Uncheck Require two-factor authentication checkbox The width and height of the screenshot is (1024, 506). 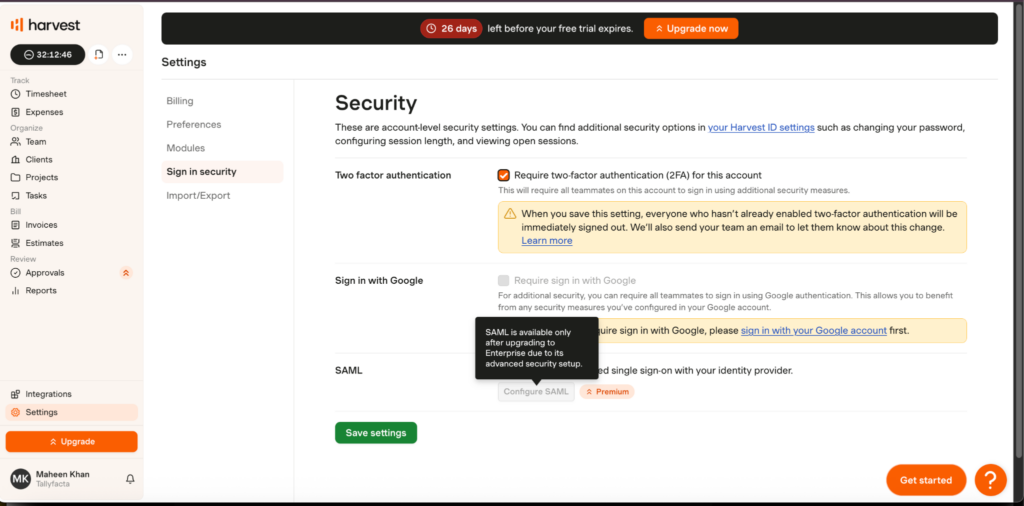coord(504,175)
